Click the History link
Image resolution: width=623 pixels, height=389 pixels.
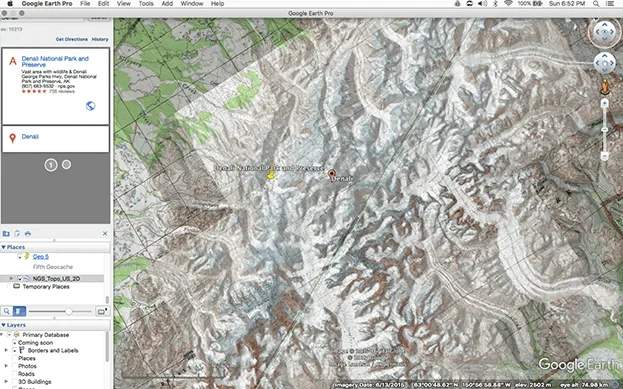point(100,39)
